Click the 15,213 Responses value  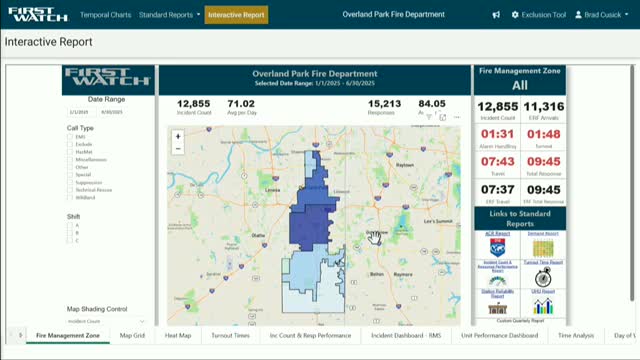[x=384, y=104]
